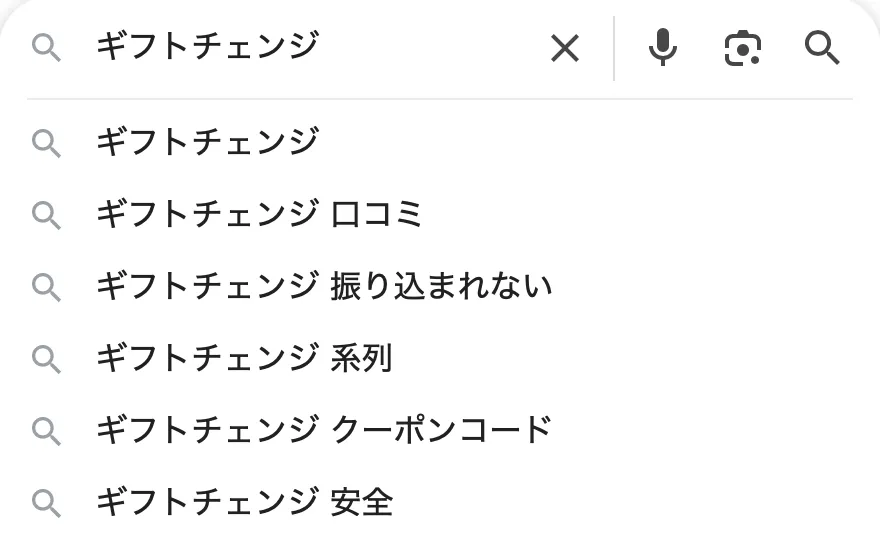Click magnifier icon beside 安全 suggestion

pos(46,502)
